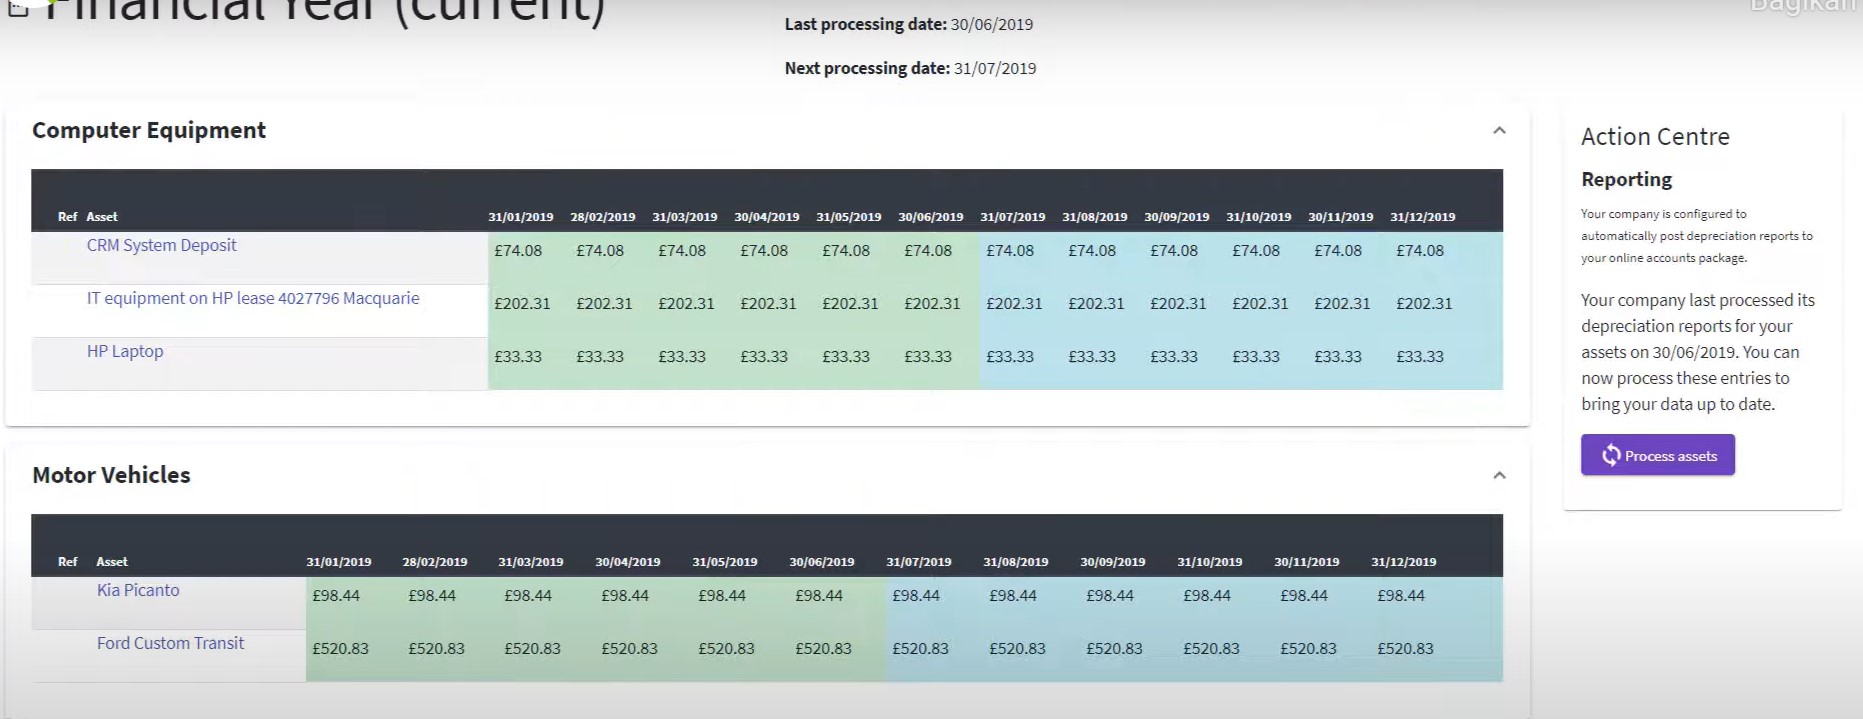The image size is (1863, 719).
Task: Select HP Laptop's 31/12/2019 depreciation amount
Action: (x=1419, y=357)
